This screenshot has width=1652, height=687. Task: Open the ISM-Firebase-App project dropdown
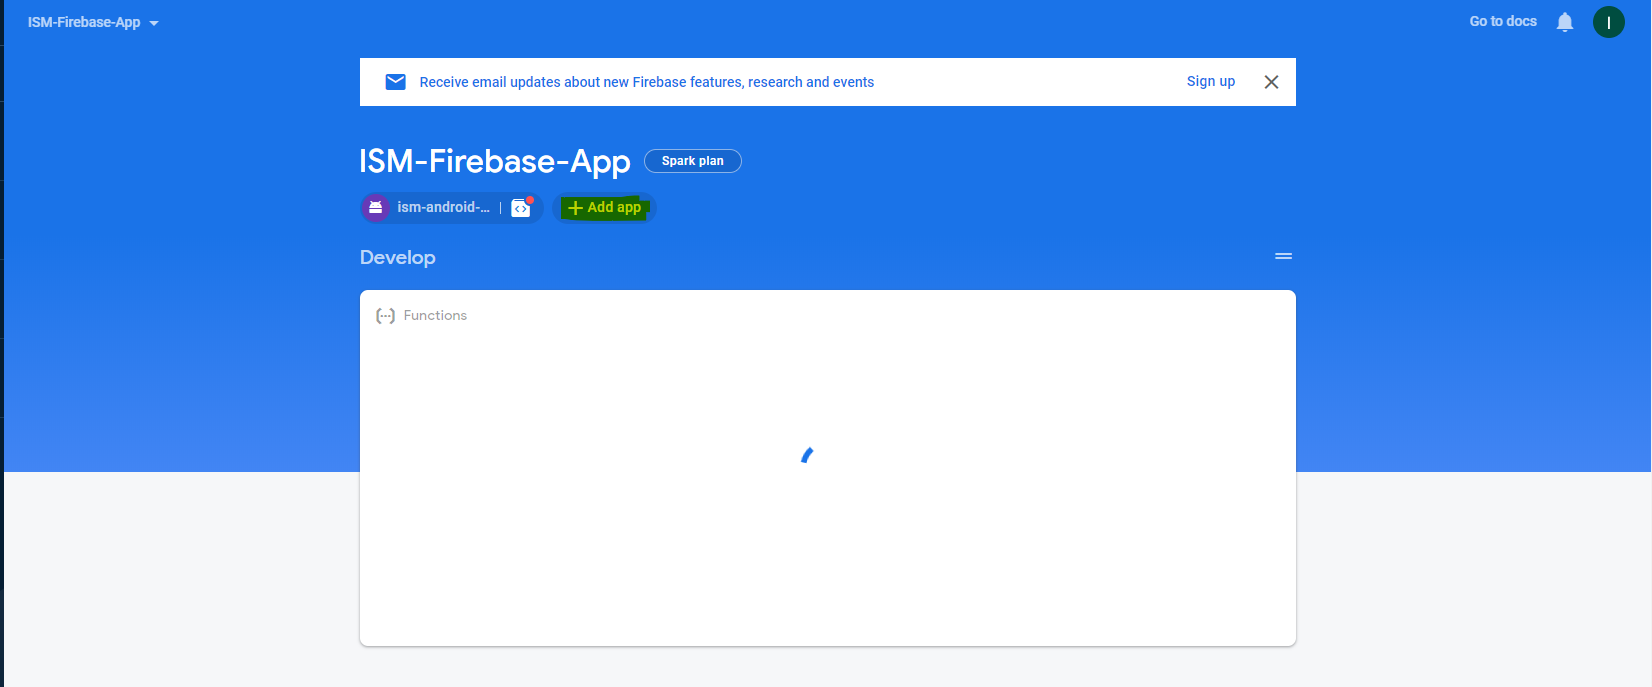(93, 22)
